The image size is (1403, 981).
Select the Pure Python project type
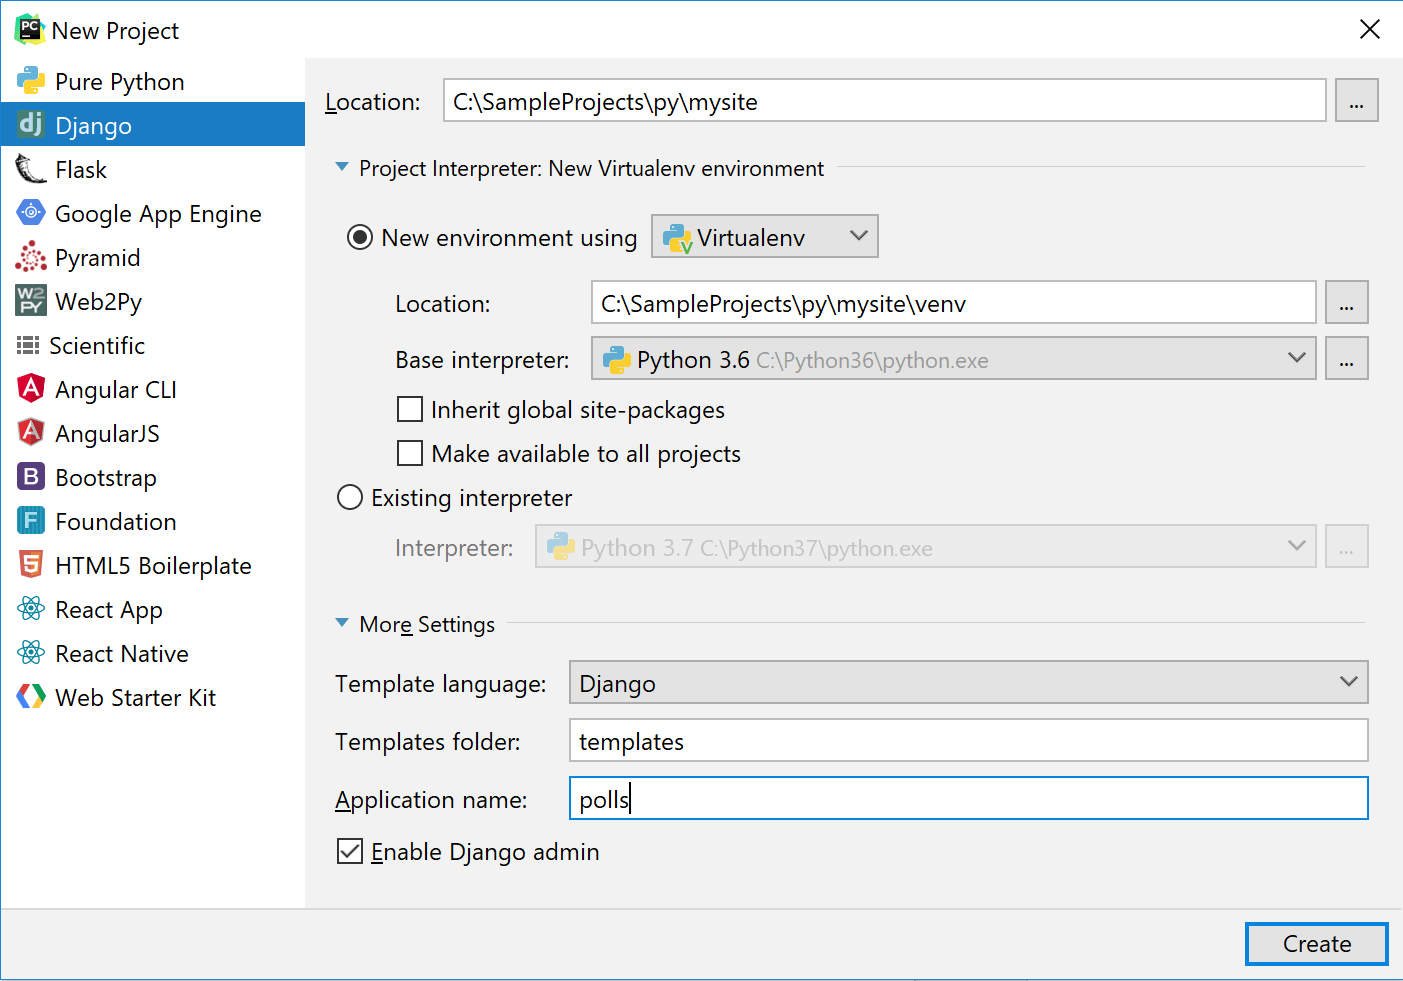coord(153,81)
